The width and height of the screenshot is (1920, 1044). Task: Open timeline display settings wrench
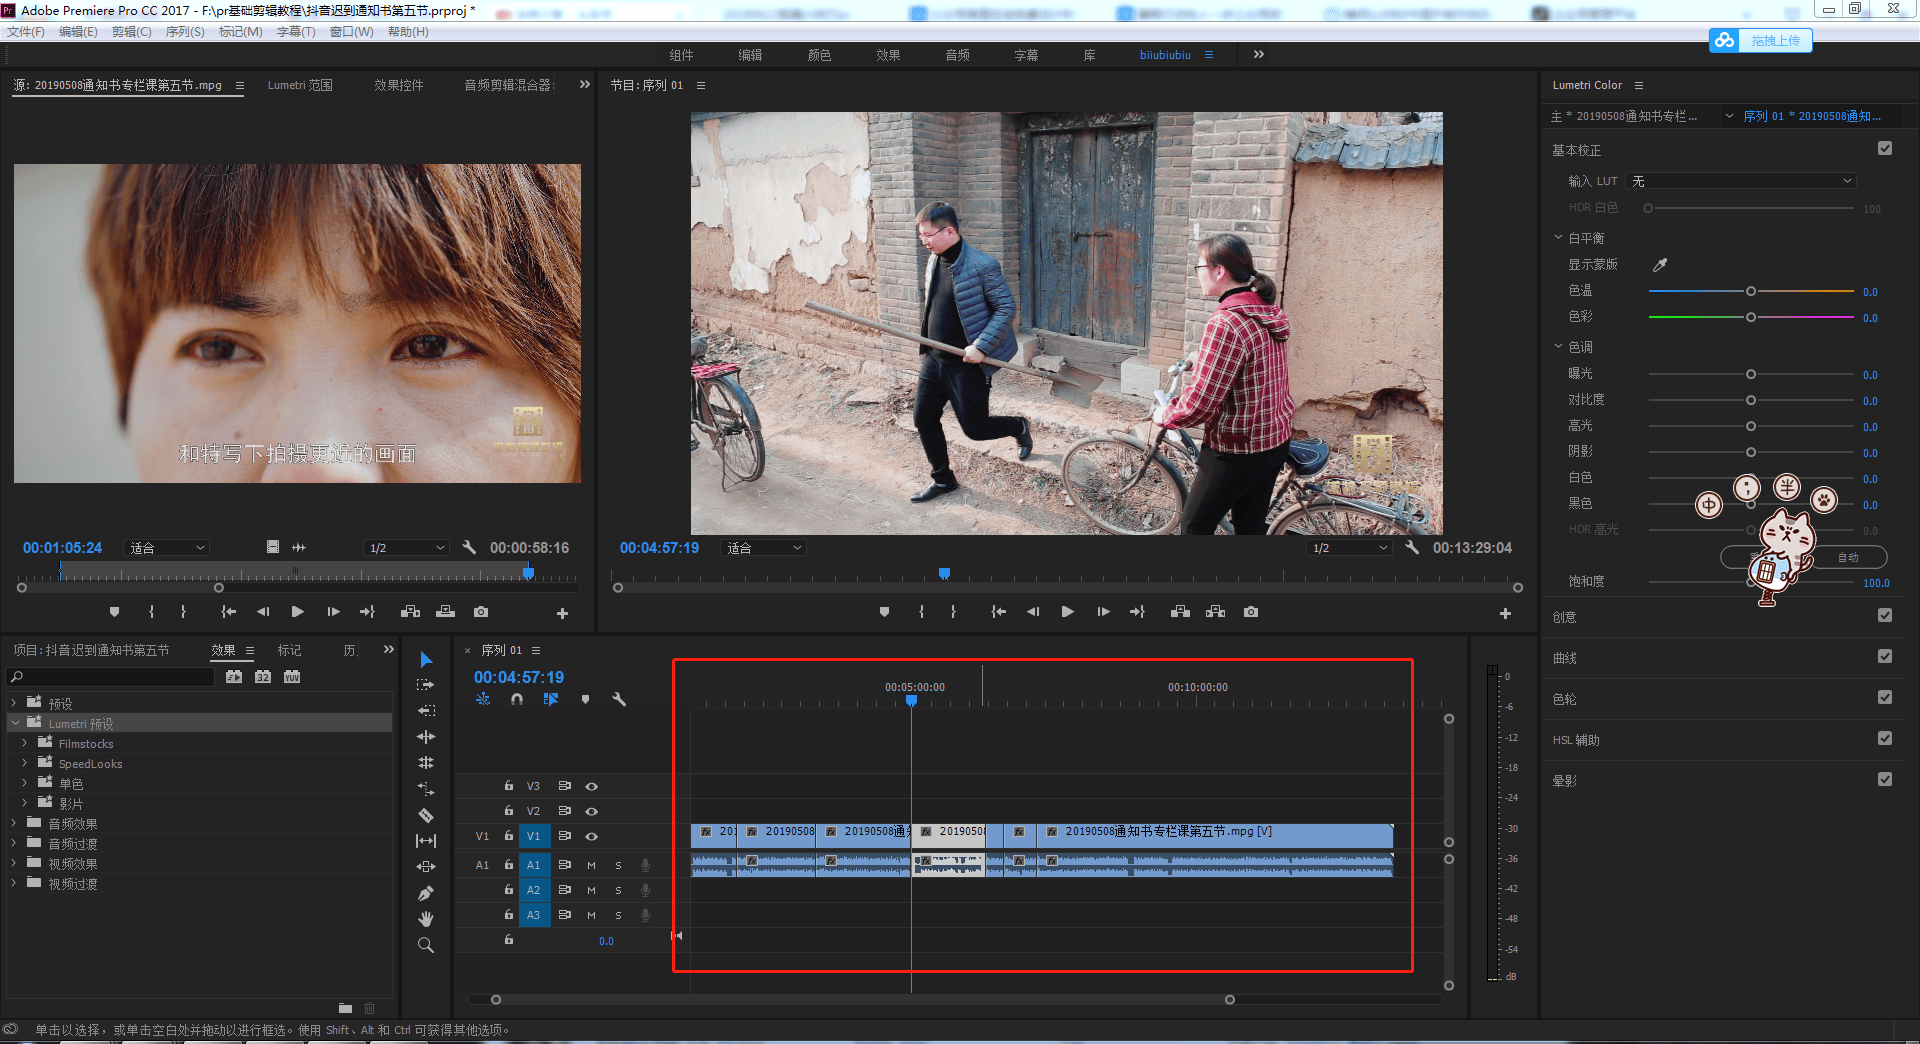click(x=619, y=699)
